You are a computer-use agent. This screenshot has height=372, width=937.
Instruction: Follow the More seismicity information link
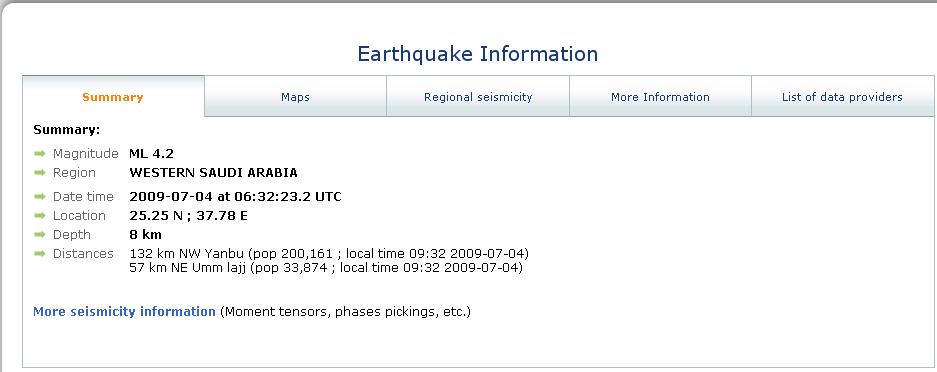[x=124, y=312]
